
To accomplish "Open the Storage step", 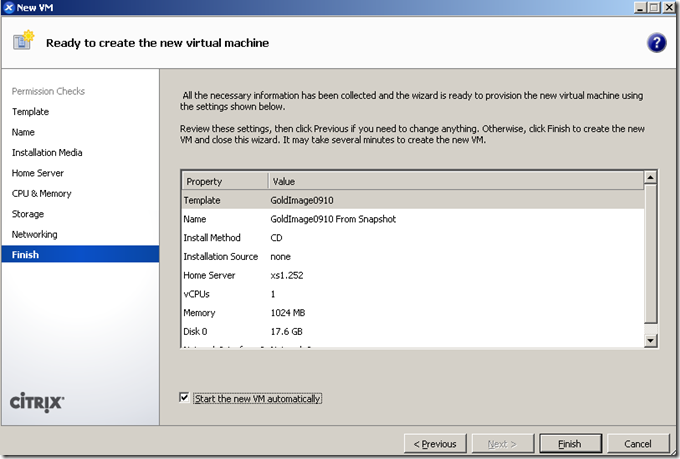I will coord(28,213).
